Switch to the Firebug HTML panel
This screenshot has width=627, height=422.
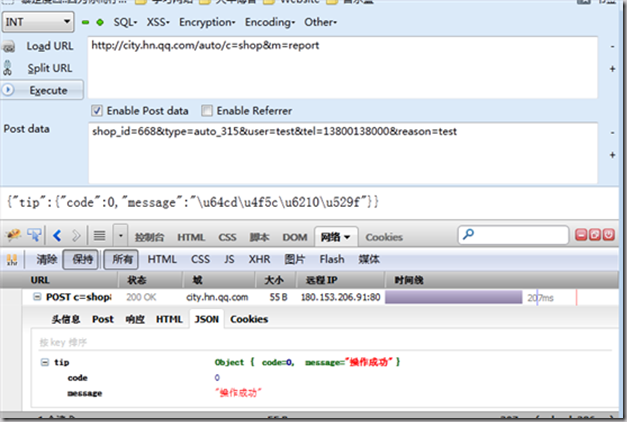[191, 237]
